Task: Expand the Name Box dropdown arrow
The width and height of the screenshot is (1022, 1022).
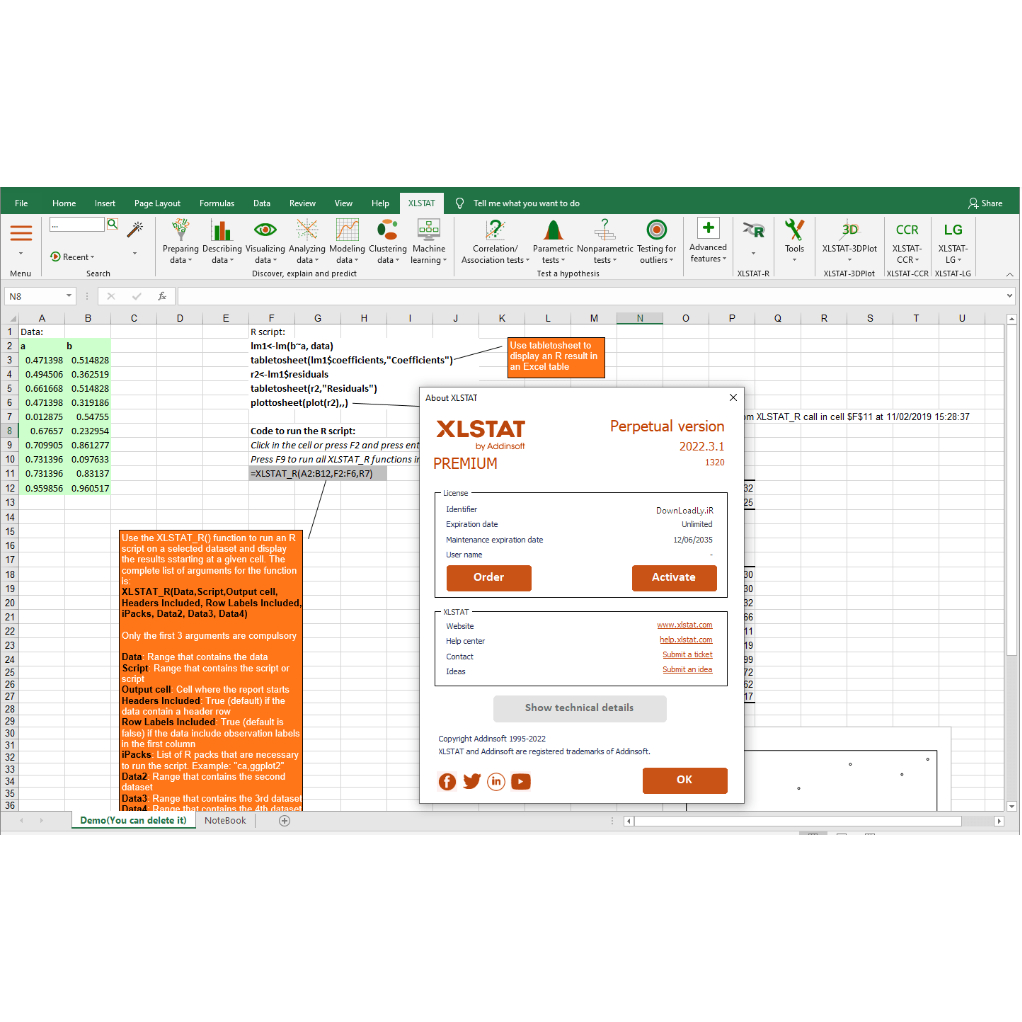Action: pos(68,296)
